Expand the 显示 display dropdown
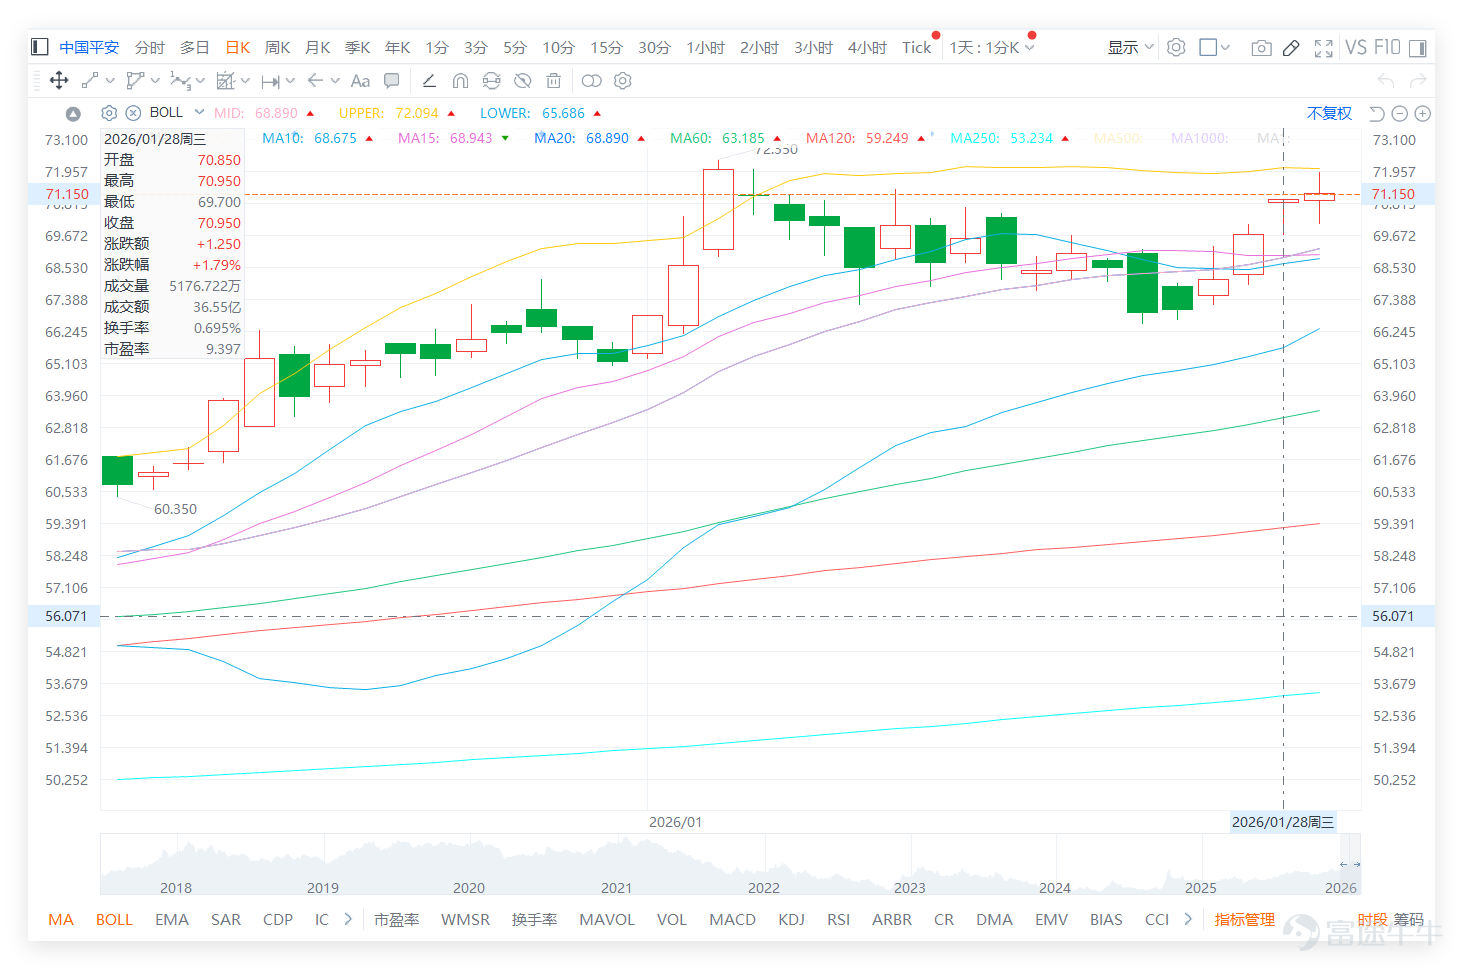1463x969 pixels. click(1130, 47)
